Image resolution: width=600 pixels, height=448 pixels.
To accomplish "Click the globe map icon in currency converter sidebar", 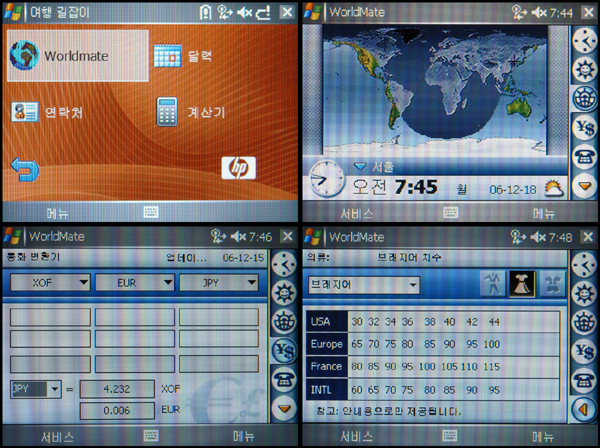I will 284,321.
